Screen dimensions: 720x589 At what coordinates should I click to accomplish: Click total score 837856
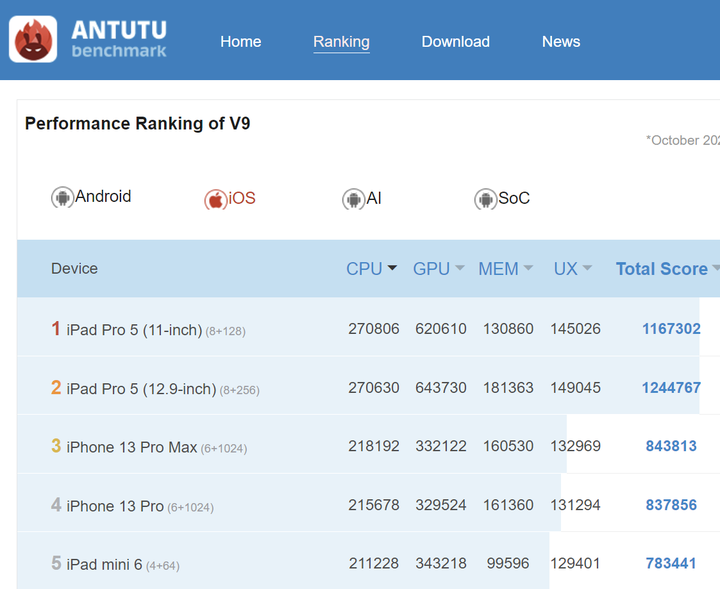(671, 505)
